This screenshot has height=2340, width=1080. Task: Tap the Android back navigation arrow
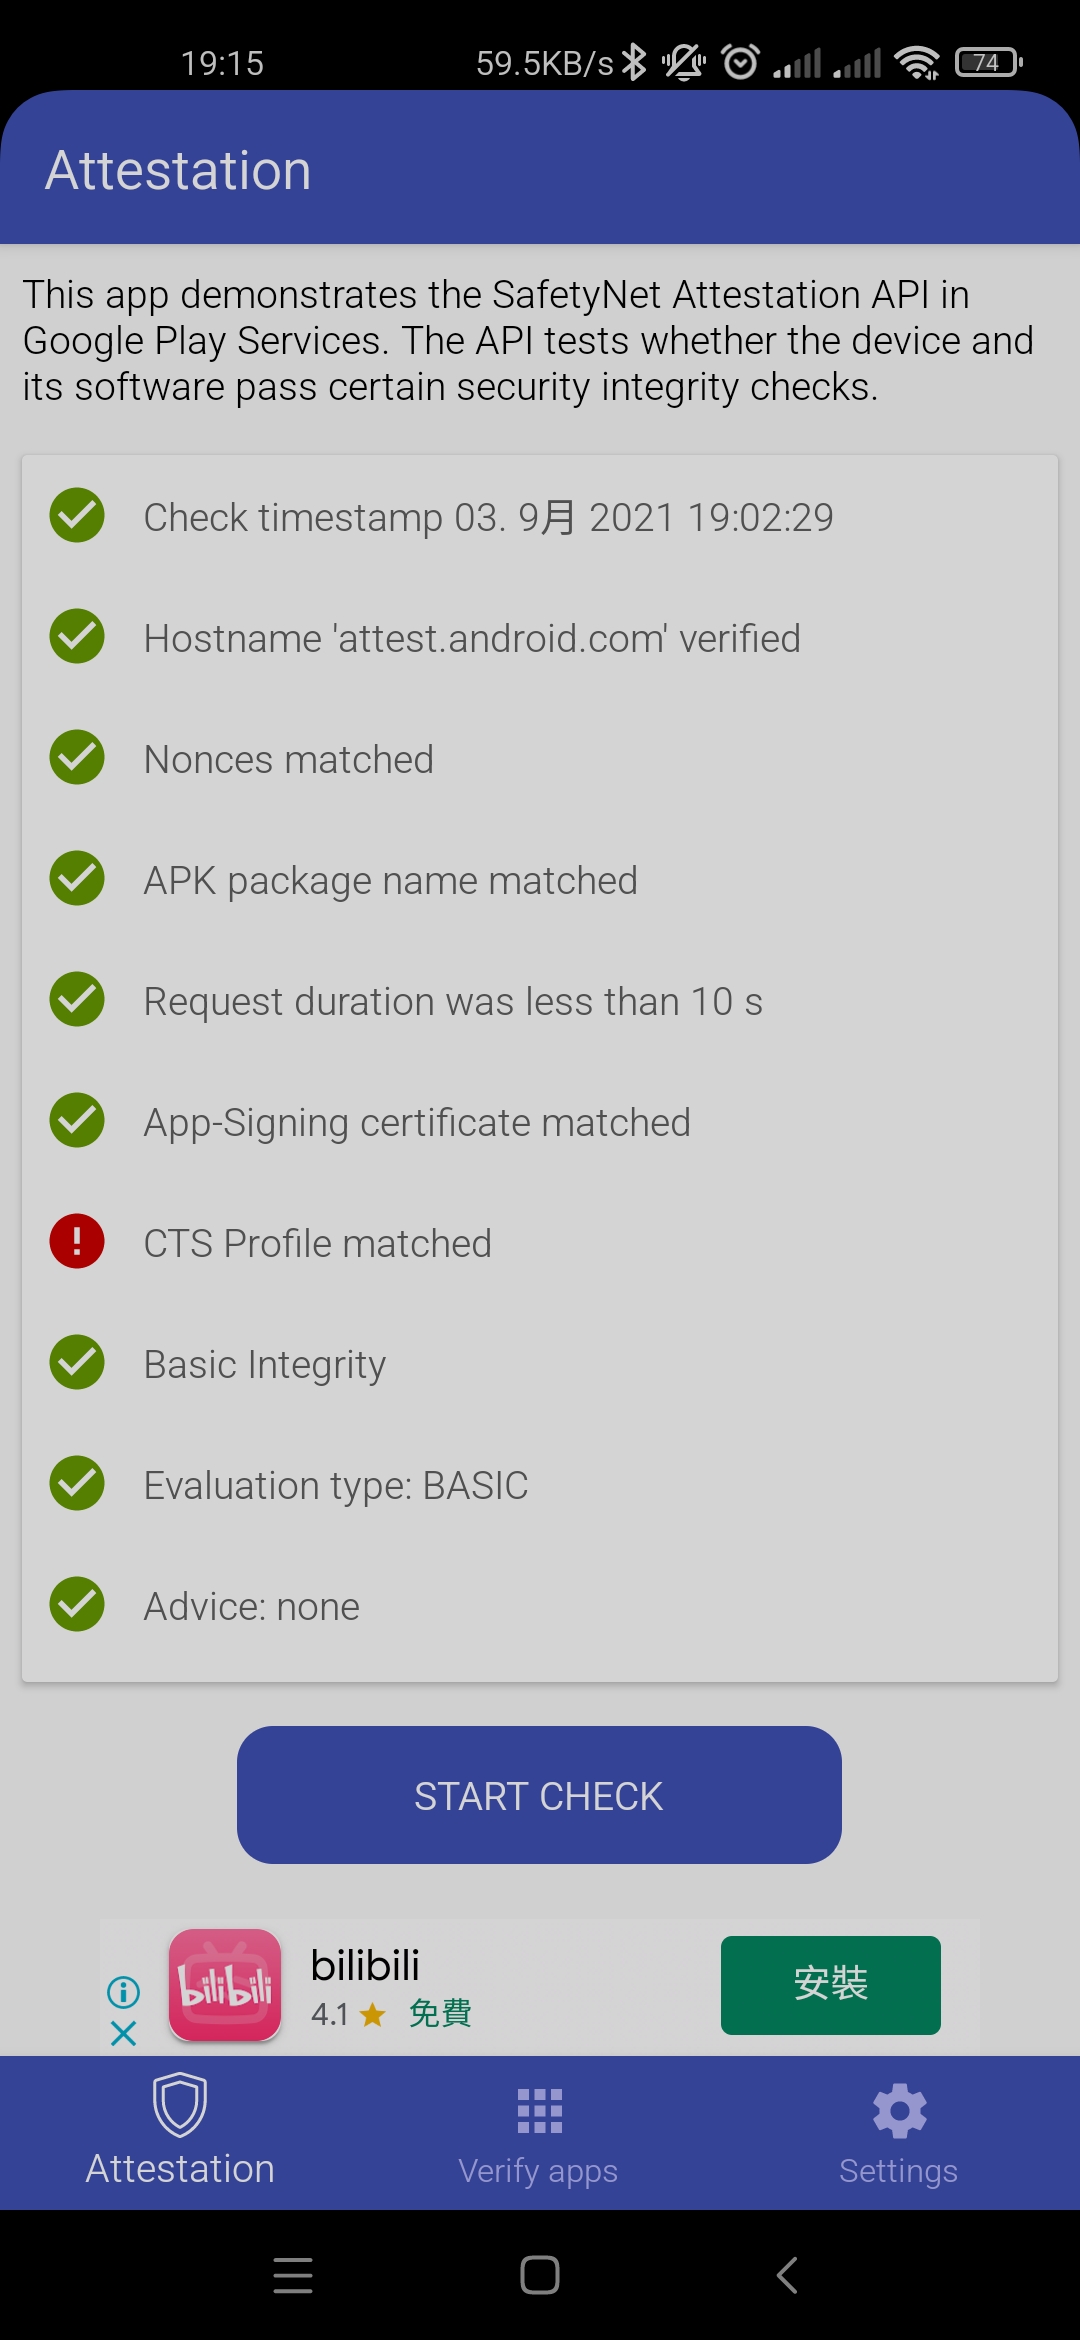(x=787, y=2275)
